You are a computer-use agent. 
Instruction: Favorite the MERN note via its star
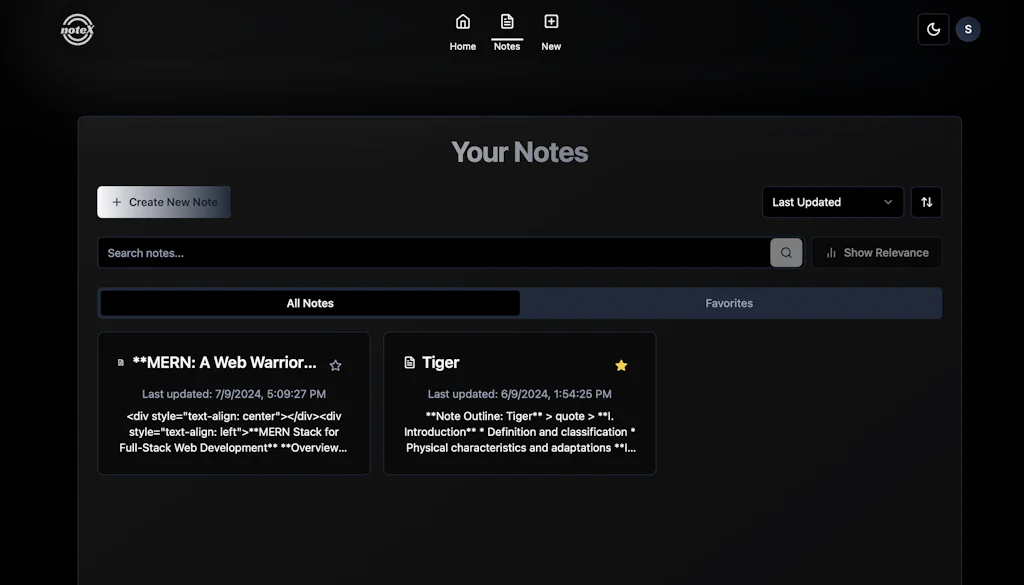pos(336,365)
